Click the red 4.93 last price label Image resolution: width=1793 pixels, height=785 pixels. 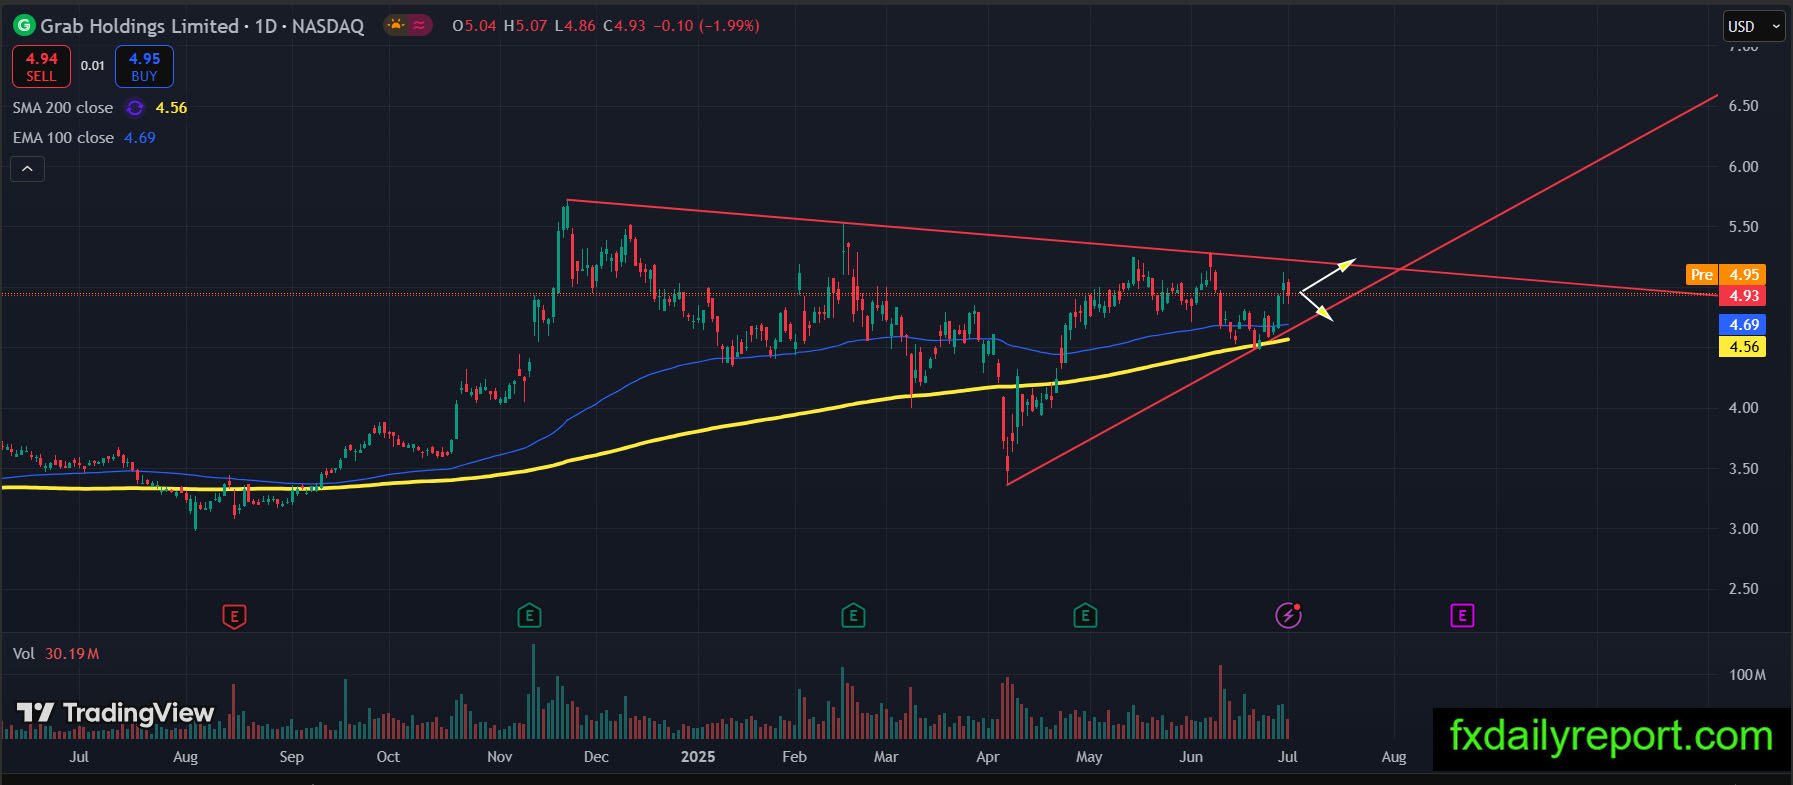pyautogui.click(x=1742, y=296)
